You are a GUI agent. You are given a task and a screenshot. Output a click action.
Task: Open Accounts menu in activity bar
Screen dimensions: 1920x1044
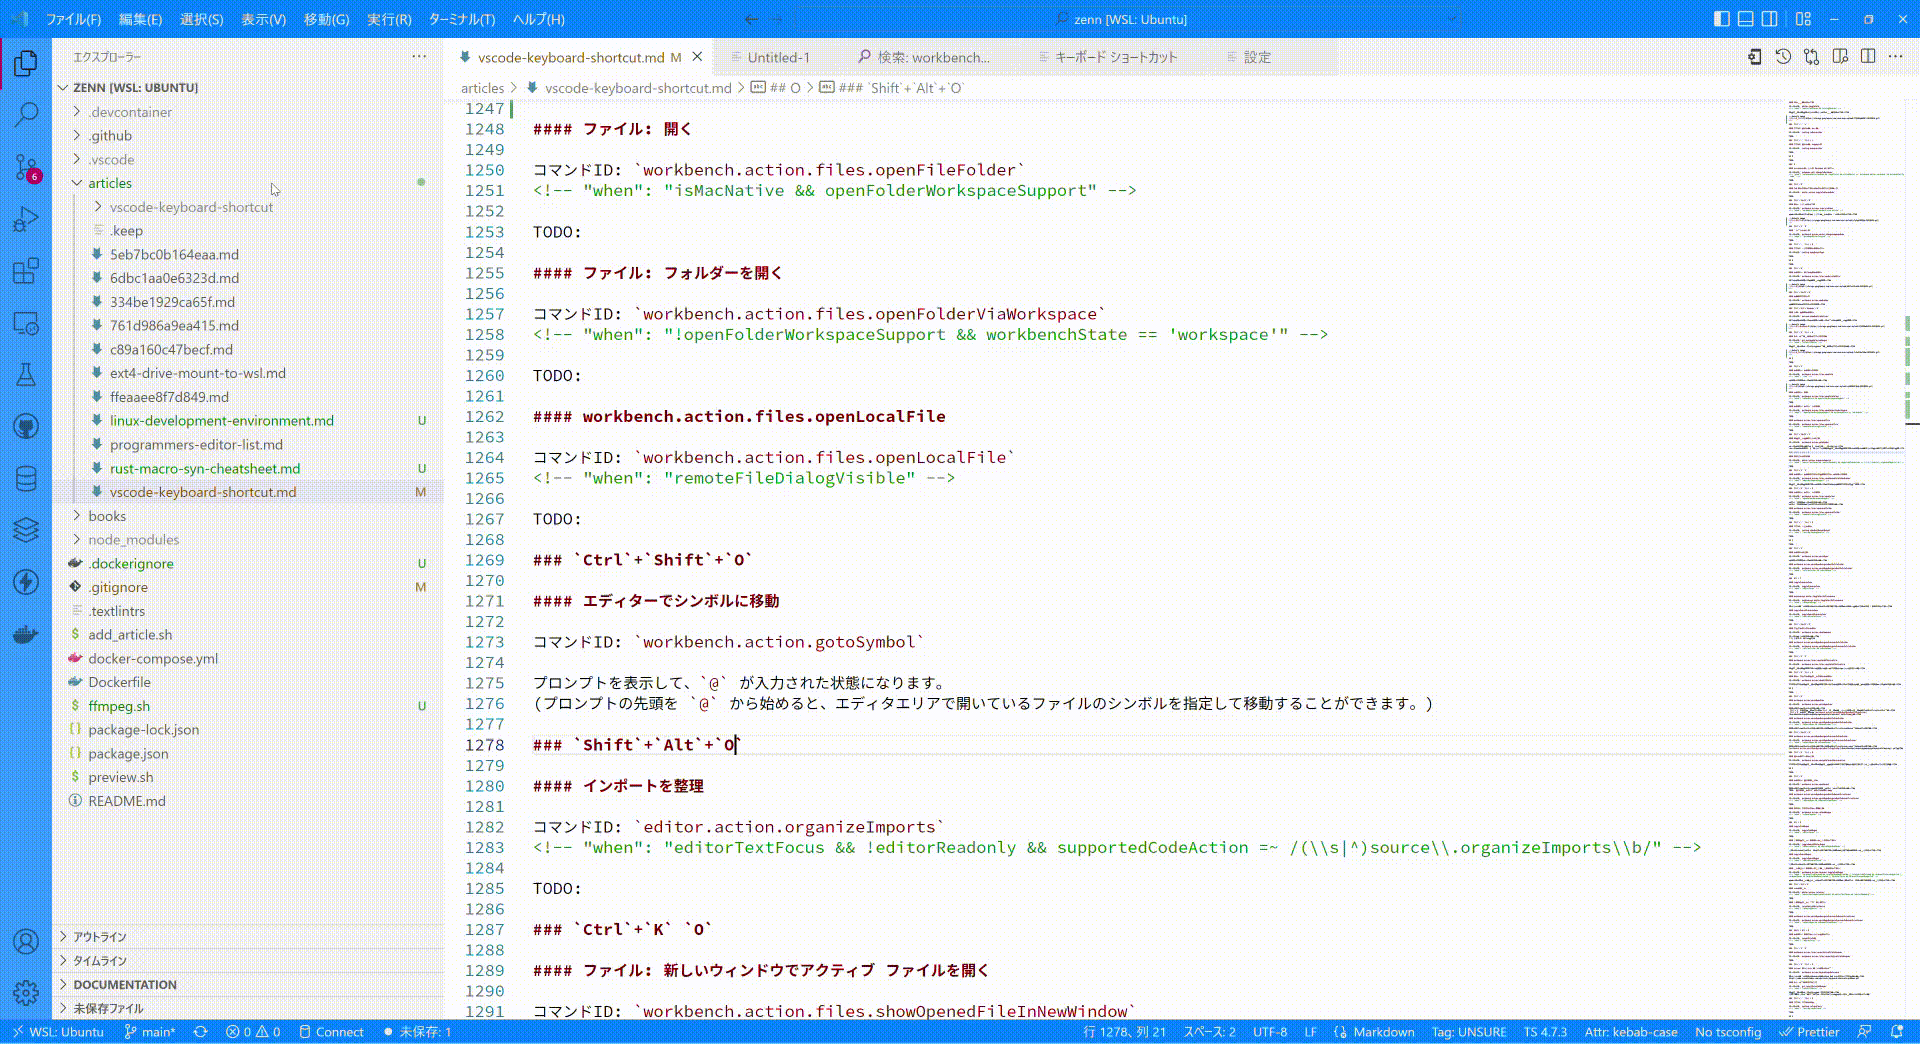pyautogui.click(x=26, y=941)
